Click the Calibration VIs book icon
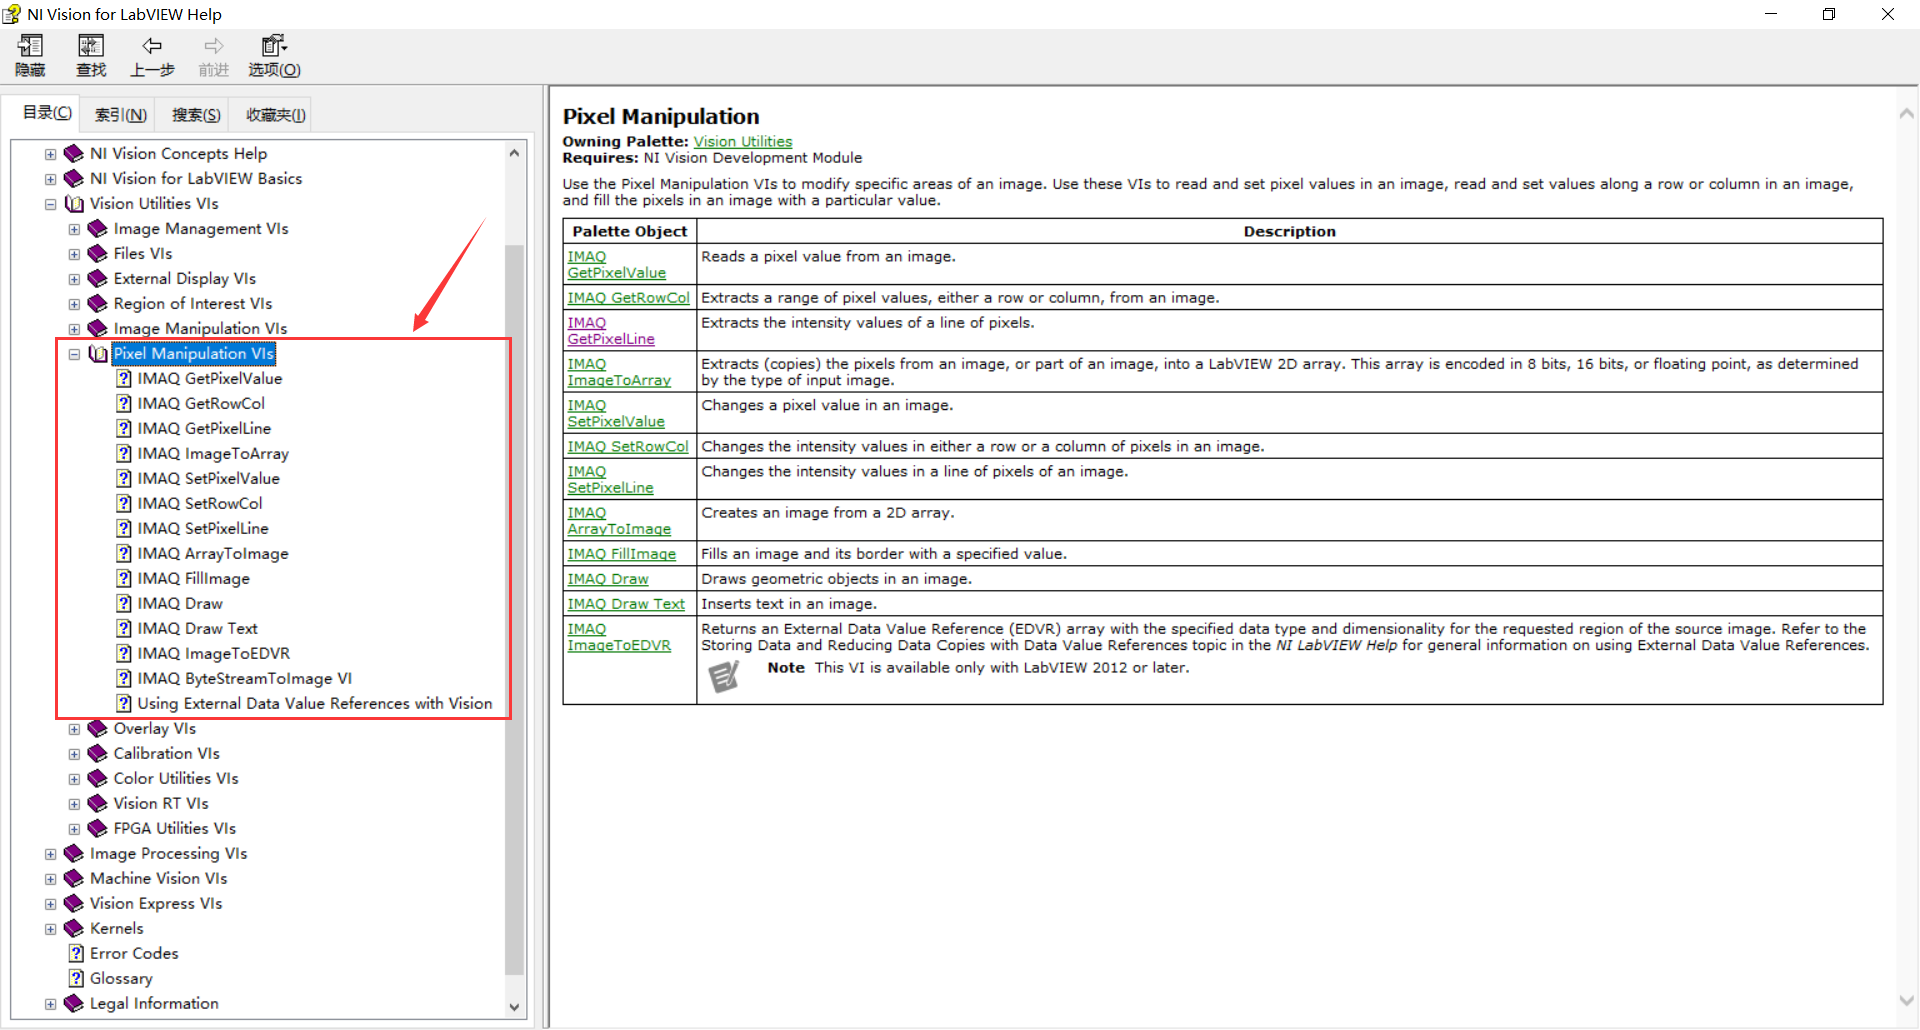The width and height of the screenshot is (1920, 1030). tap(98, 753)
